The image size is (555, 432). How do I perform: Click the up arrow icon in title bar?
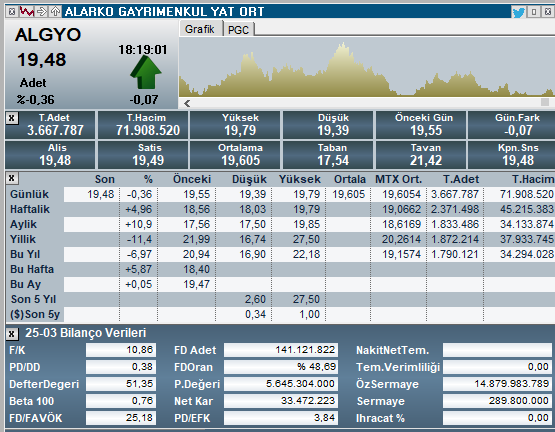[55, 12]
